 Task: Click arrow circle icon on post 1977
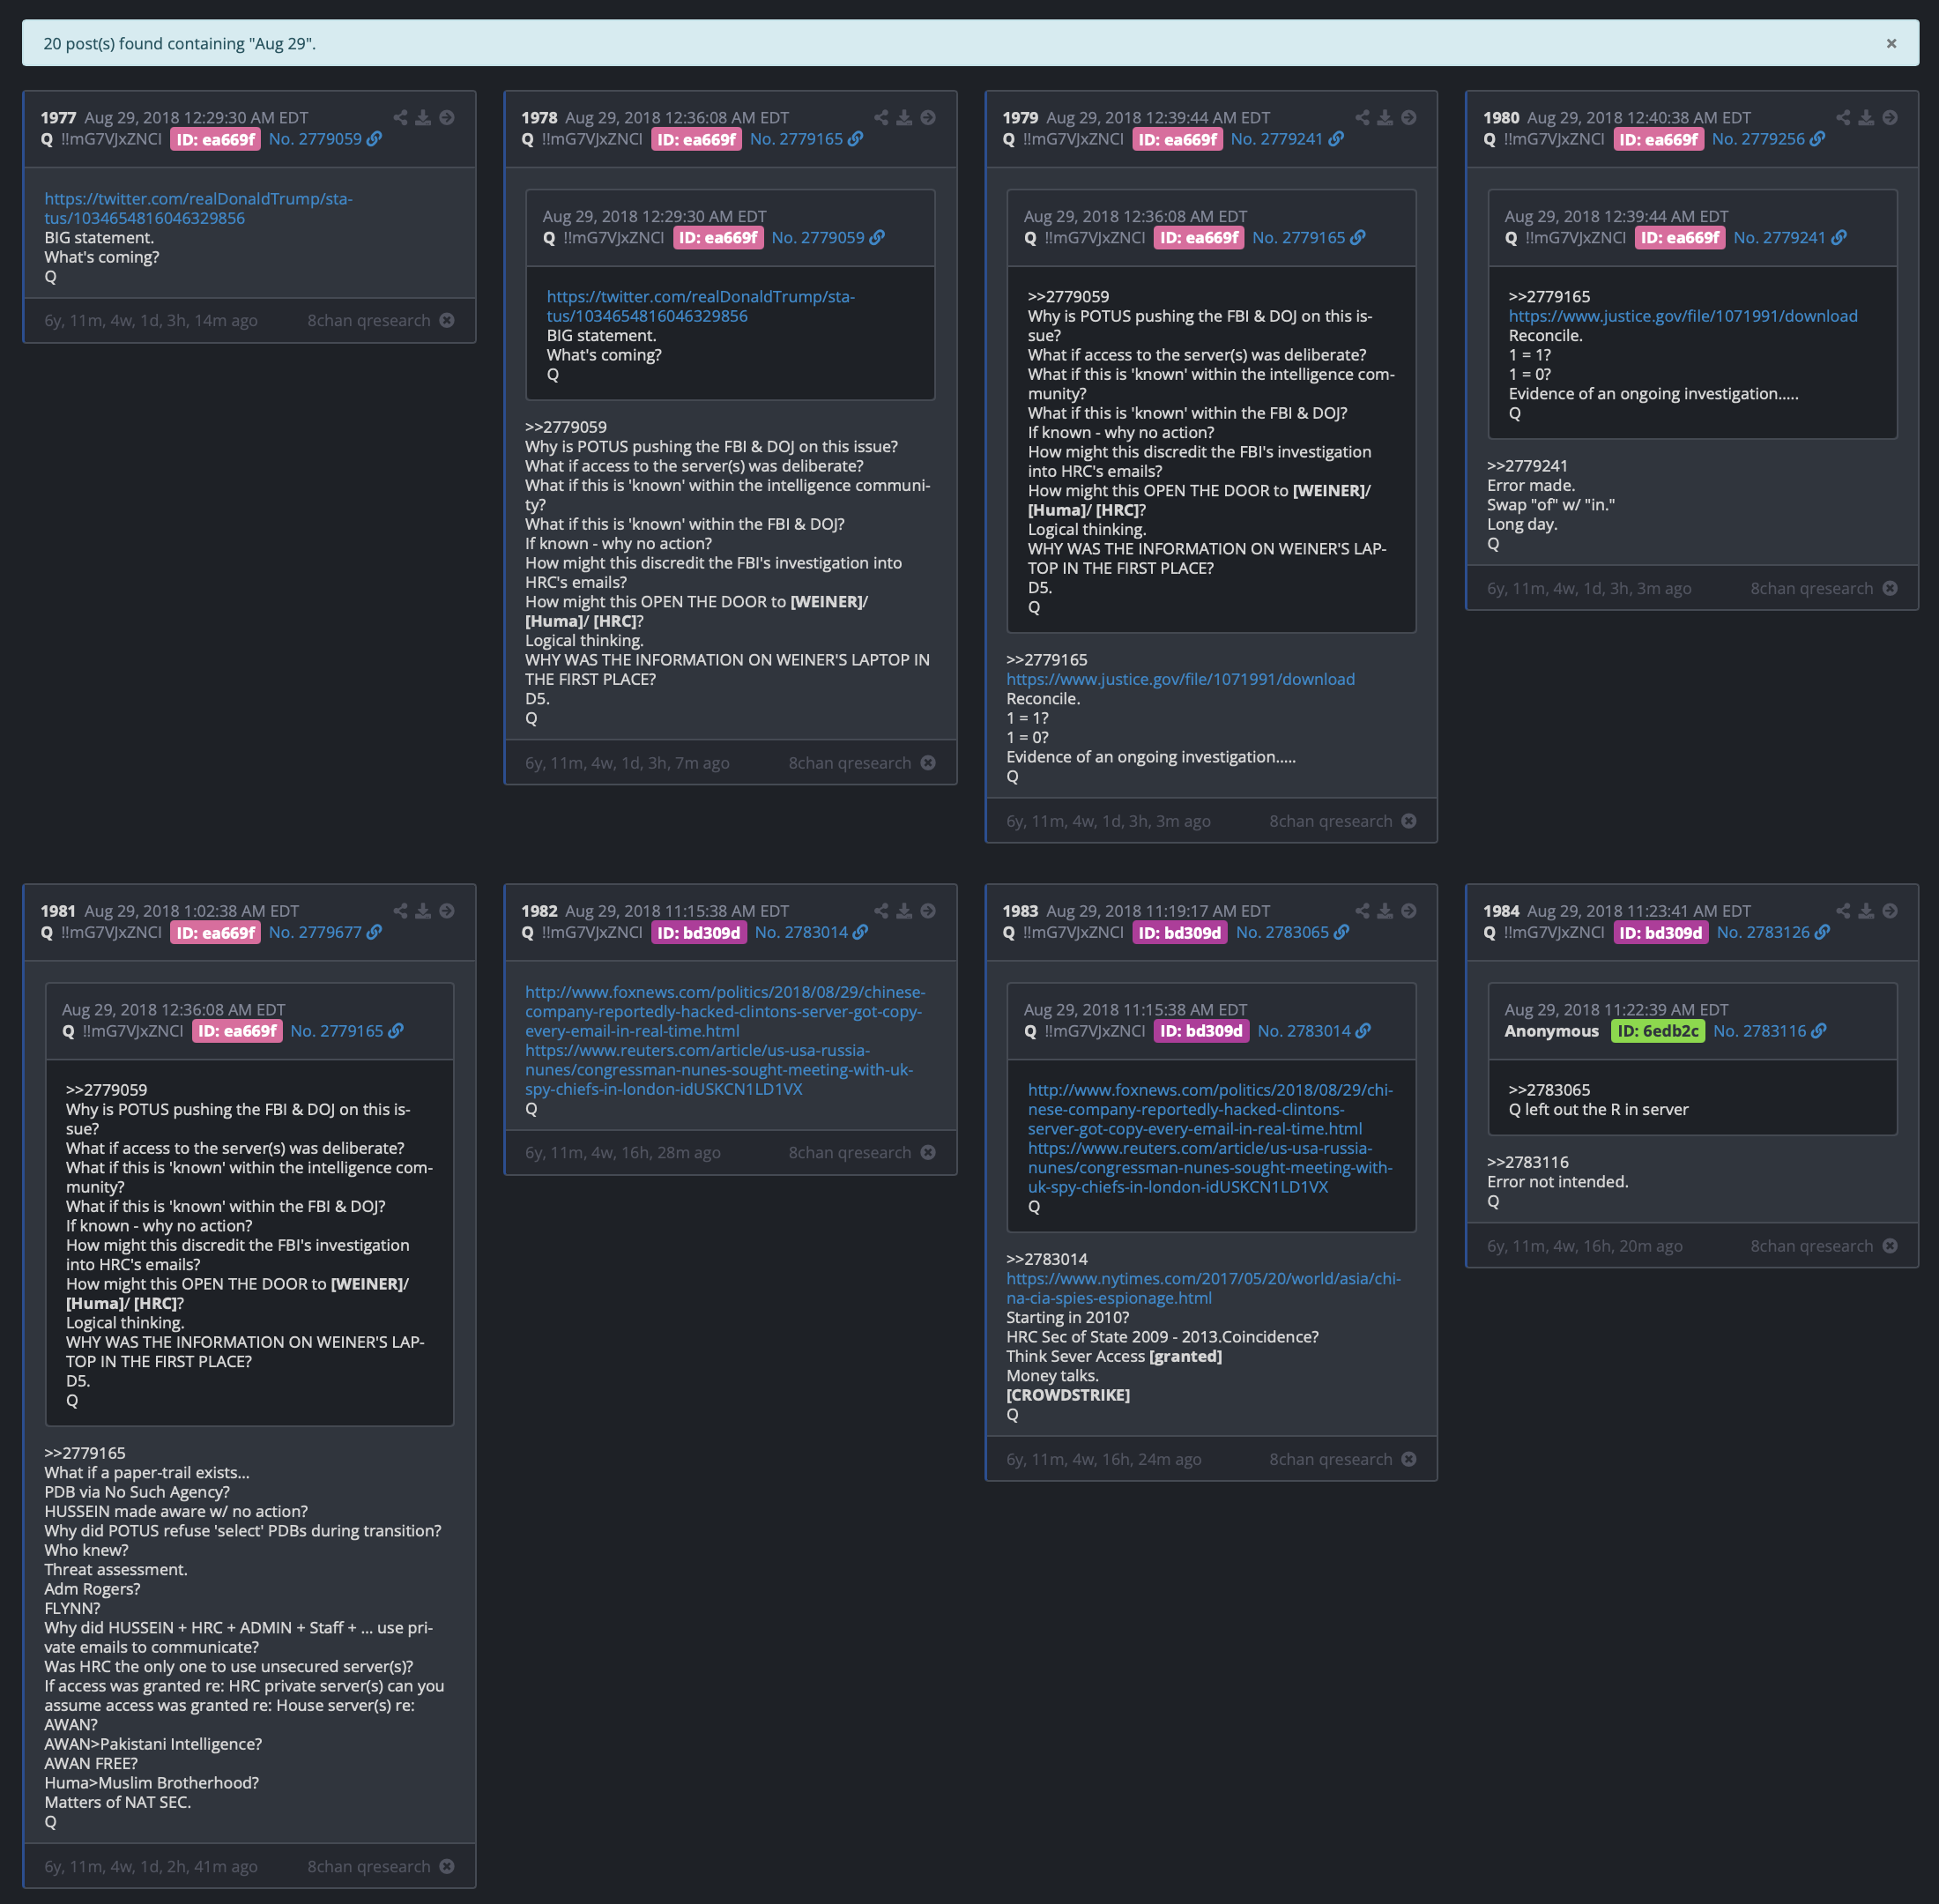(x=447, y=117)
